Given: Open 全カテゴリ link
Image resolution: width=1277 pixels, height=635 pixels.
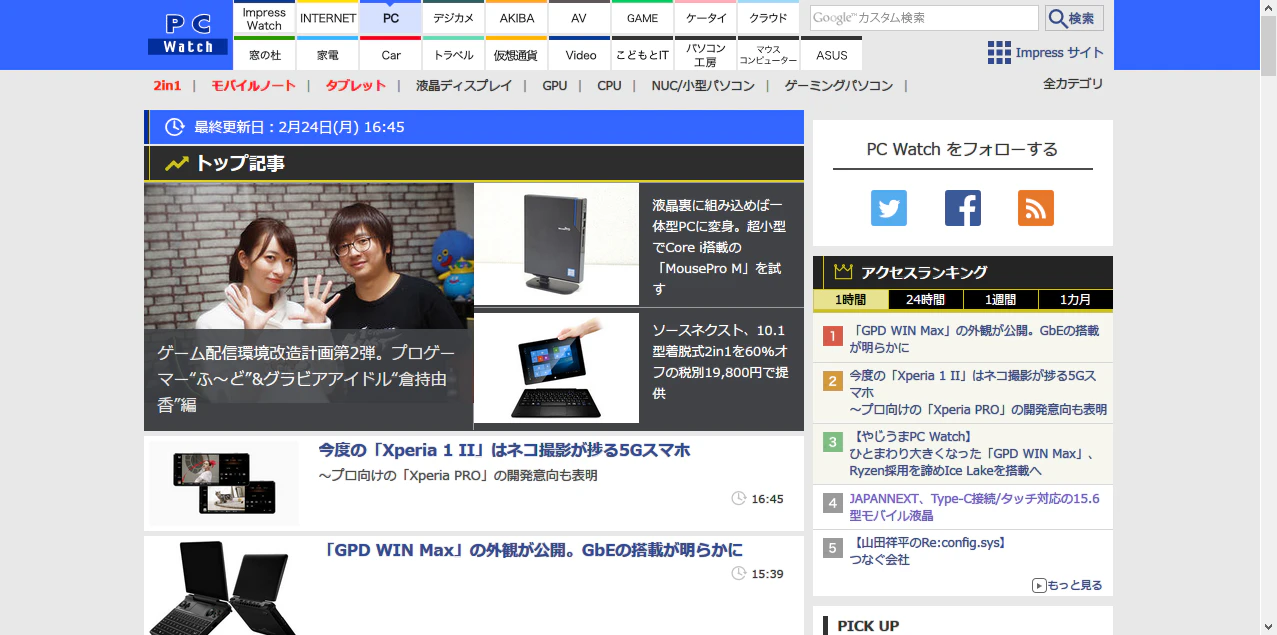Looking at the screenshot, I should pos(1073,84).
